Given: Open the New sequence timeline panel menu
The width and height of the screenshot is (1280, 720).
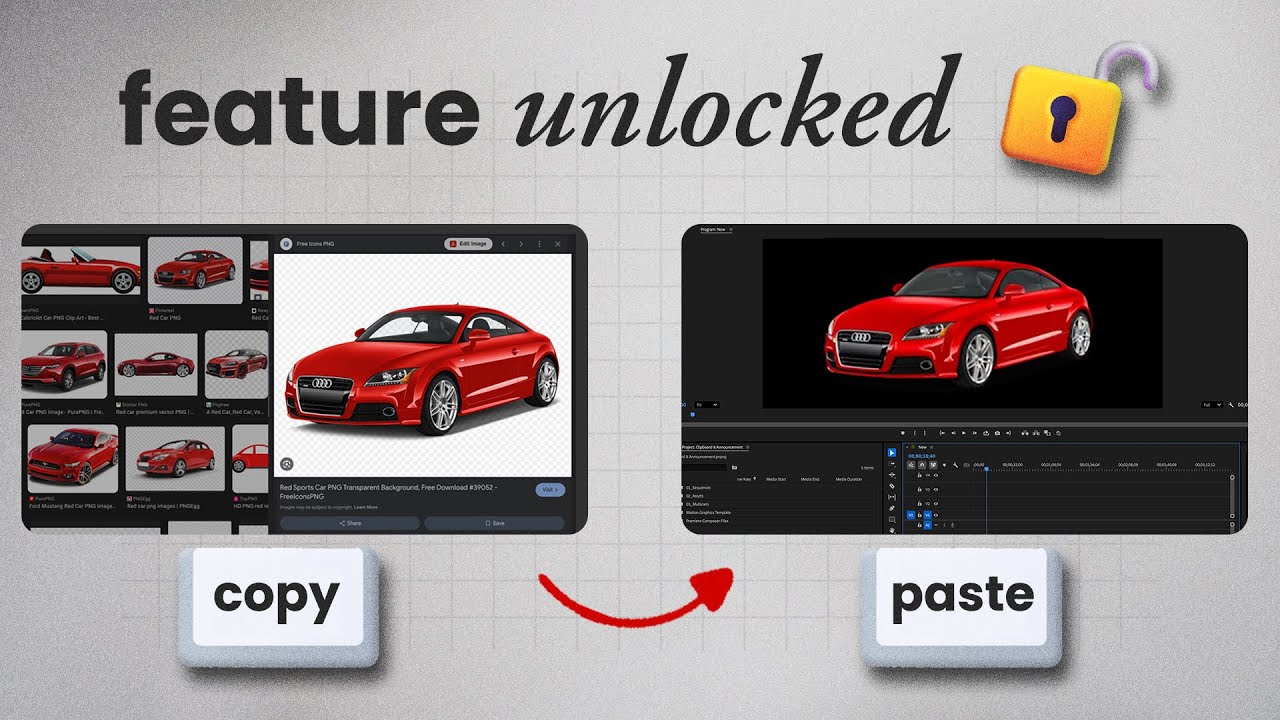Looking at the screenshot, I should [x=930, y=447].
